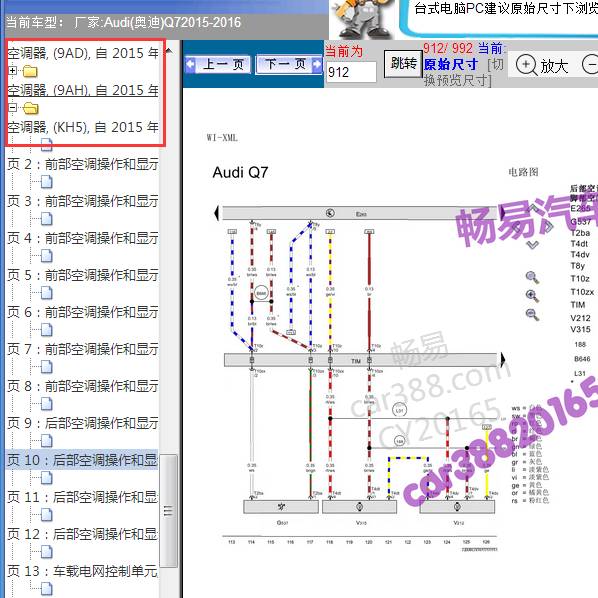
Task: Click the Audi Q7 diagram title
Action: [240, 172]
